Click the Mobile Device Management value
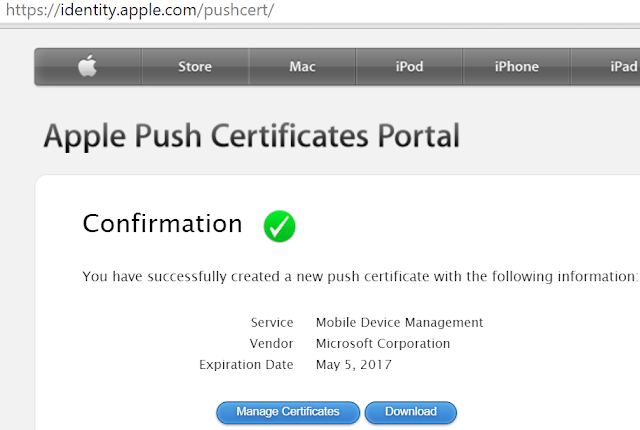Image resolution: width=640 pixels, height=430 pixels. pyautogui.click(x=400, y=323)
